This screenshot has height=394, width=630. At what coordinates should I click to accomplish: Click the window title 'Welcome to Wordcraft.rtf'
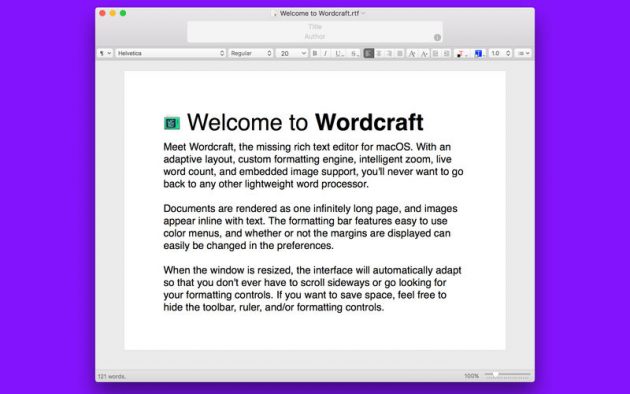[319, 13]
